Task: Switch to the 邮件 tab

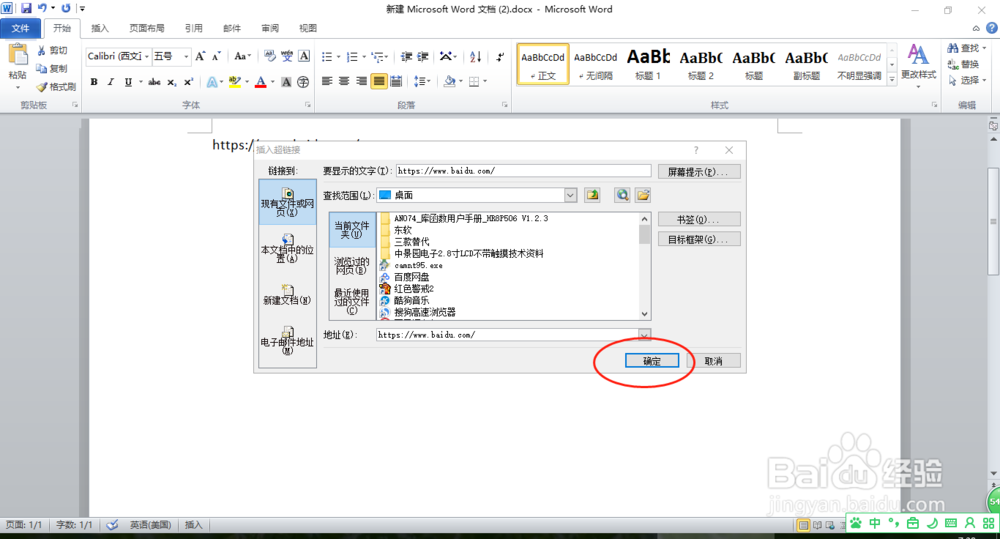Action: point(232,28)
